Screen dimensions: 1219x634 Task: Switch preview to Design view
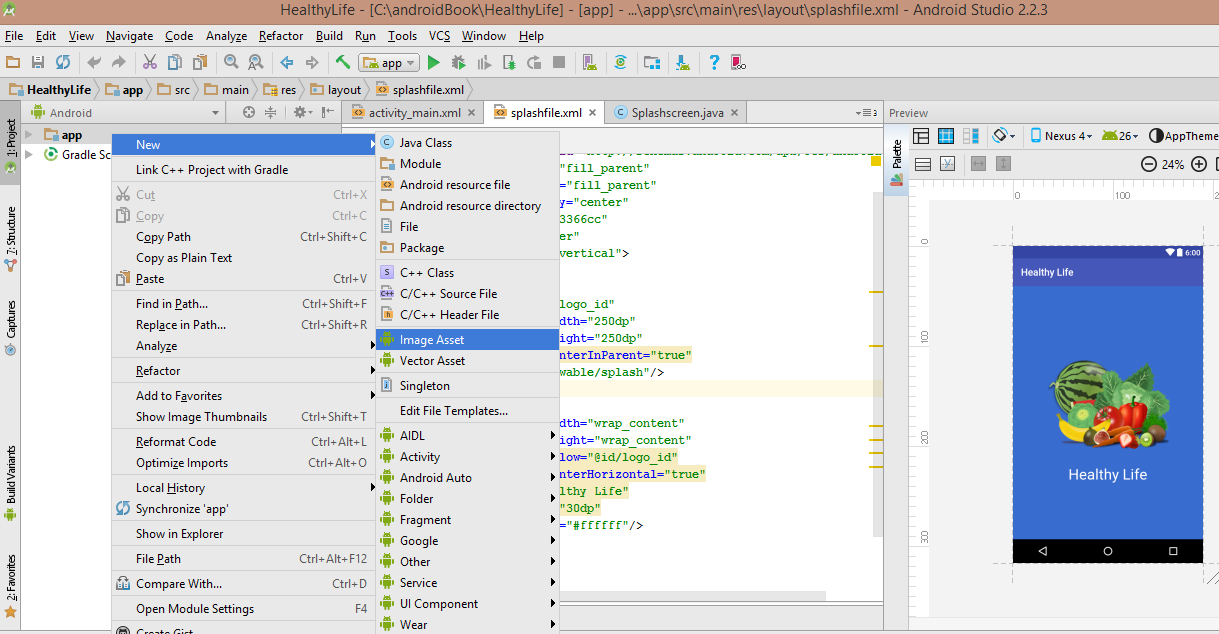tap(921, 136)
